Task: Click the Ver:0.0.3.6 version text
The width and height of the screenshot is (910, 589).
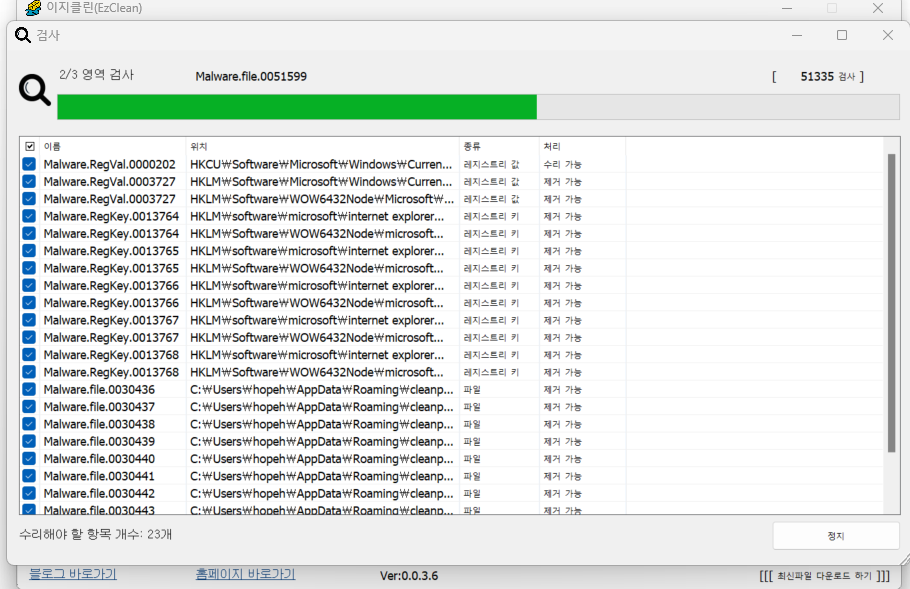Action: click(x=409, y=576)
